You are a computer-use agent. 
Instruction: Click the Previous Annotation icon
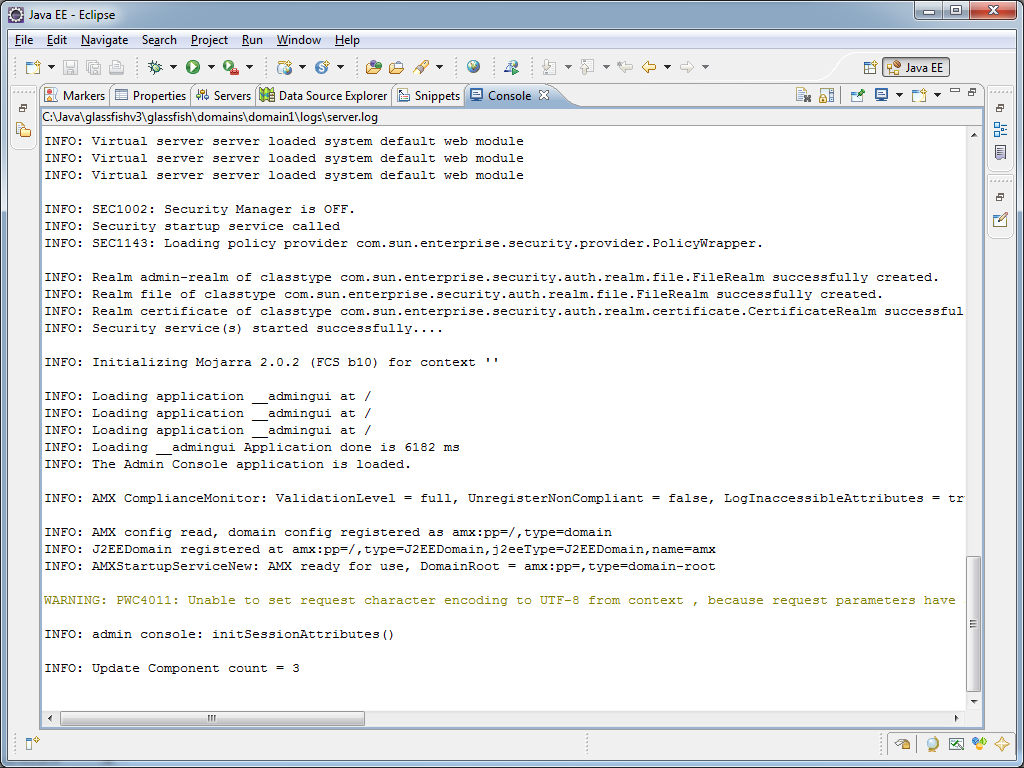point(587,67)
